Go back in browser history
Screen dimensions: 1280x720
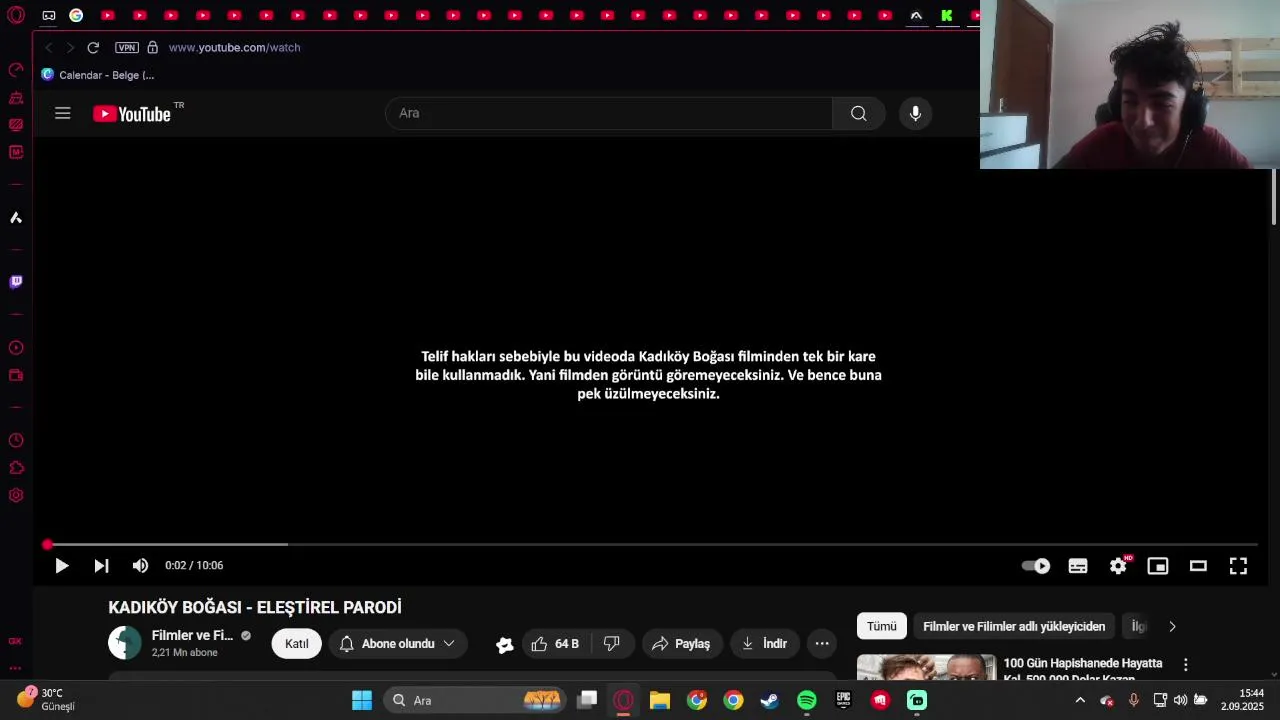coord(48,48)
